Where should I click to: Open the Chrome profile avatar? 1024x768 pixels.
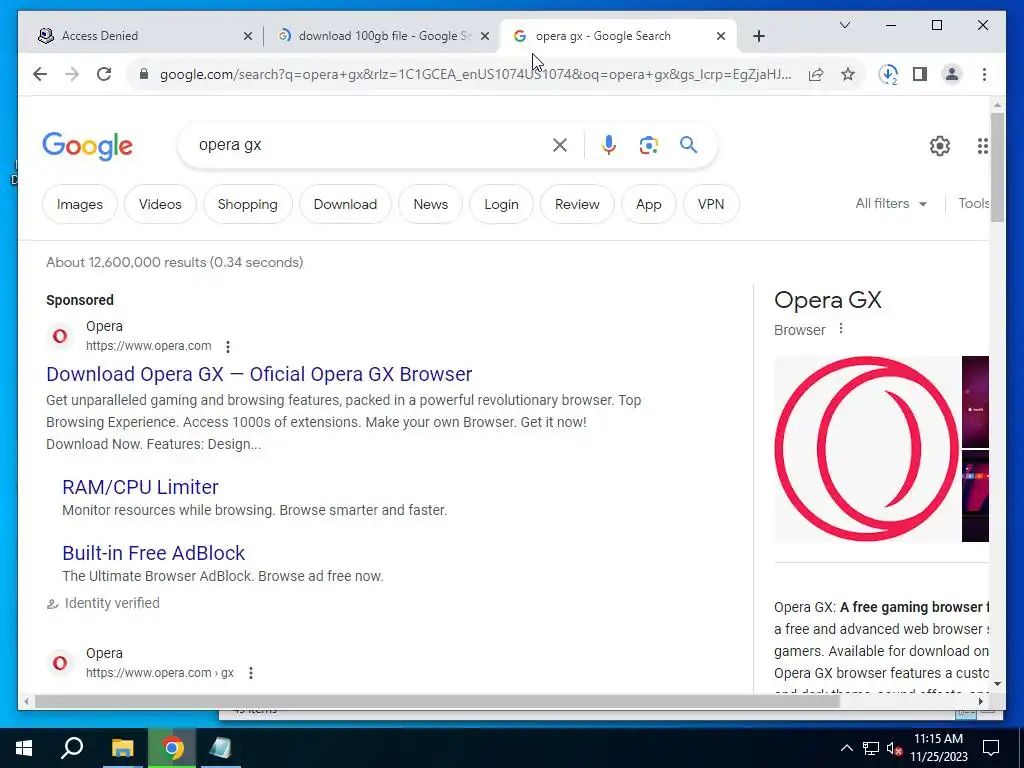click(952, 74)
